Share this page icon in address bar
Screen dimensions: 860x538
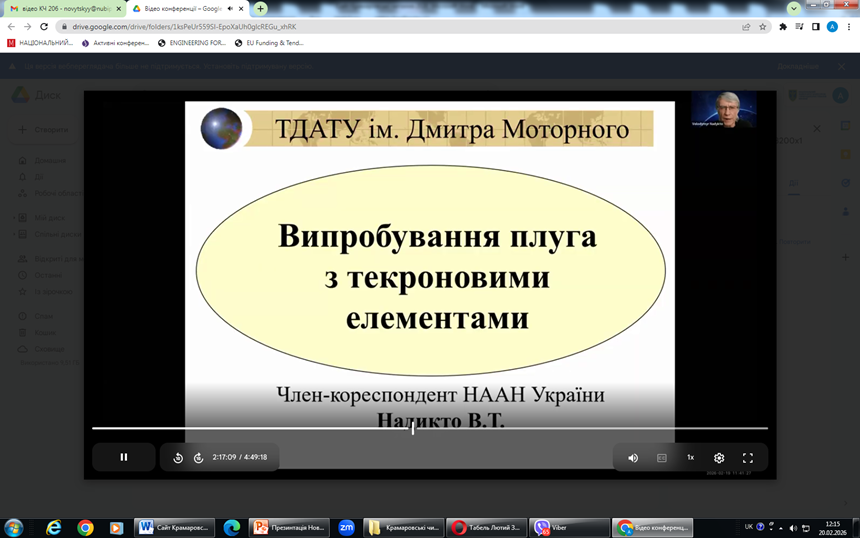tap(746, 26)
